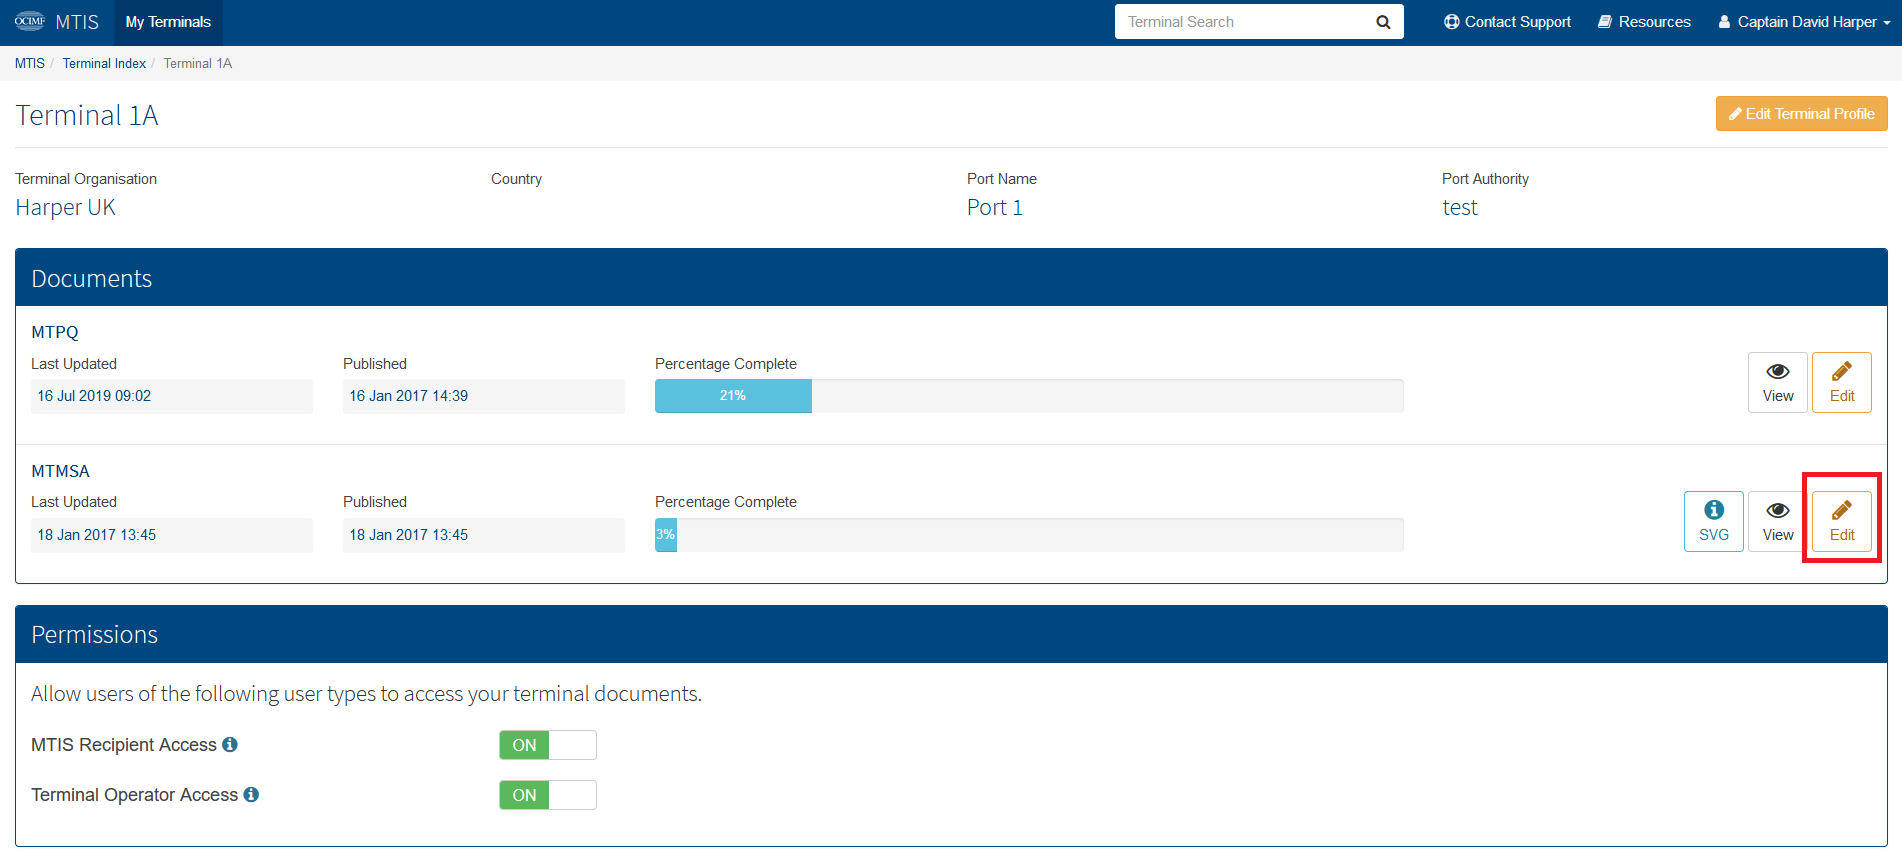
Task: Toggle MTIS Recipient Access switch
Action: tap(548, 745)
